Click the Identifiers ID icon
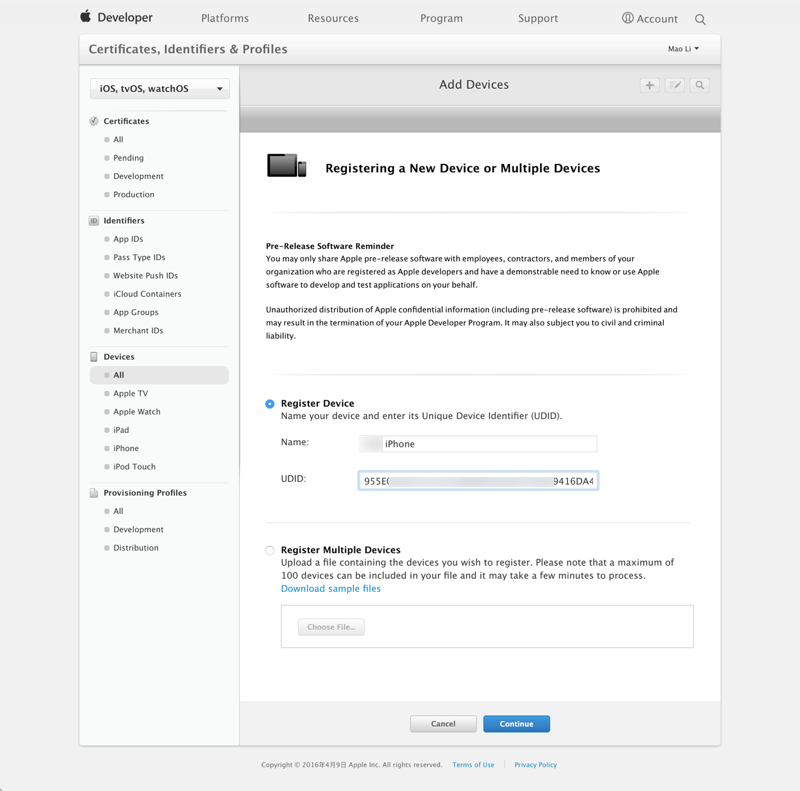This screenshot has height=791, width=800. click(x=94, y=220)
